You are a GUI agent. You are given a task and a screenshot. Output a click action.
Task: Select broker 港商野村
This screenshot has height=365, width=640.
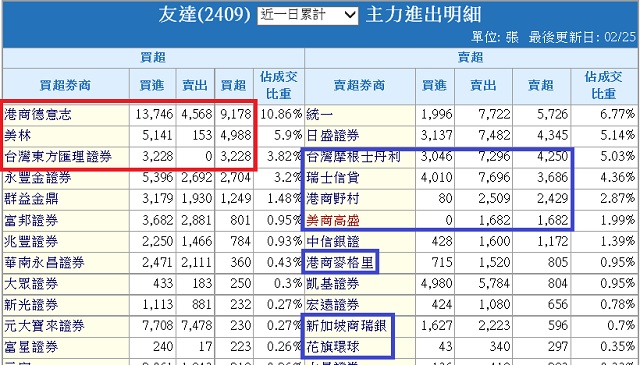333,199
